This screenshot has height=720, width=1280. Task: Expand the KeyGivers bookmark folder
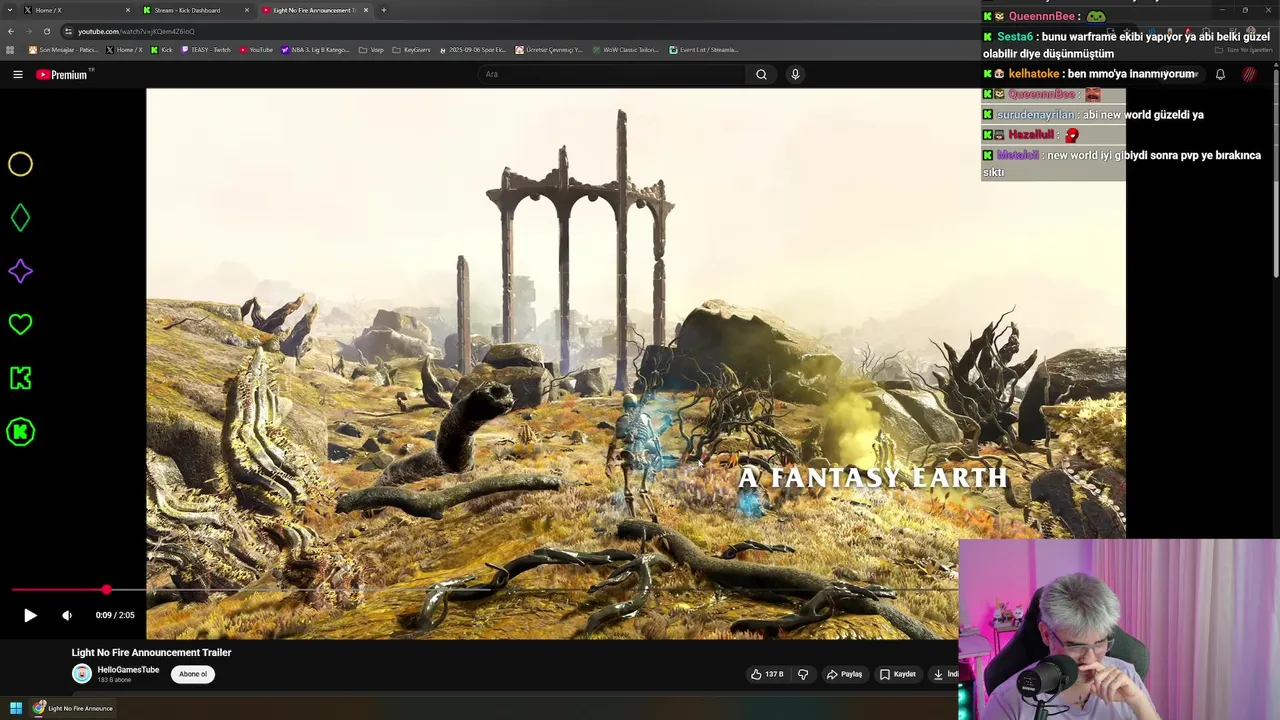[411, 50]
